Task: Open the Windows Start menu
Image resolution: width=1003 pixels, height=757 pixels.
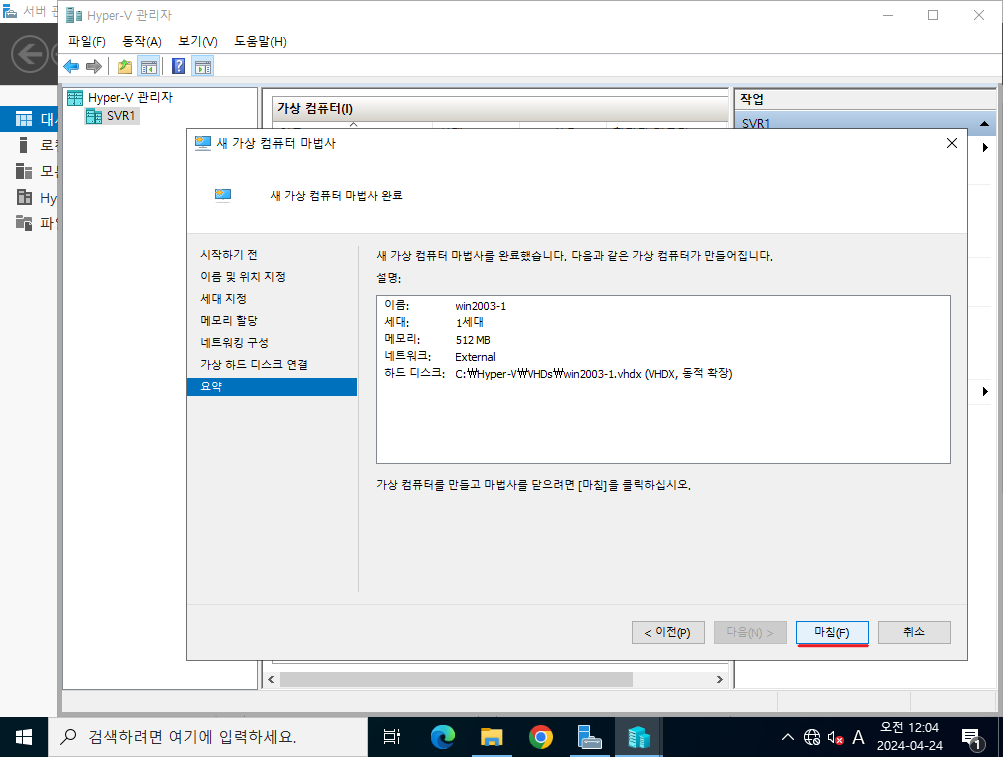Action: point(24,737)
